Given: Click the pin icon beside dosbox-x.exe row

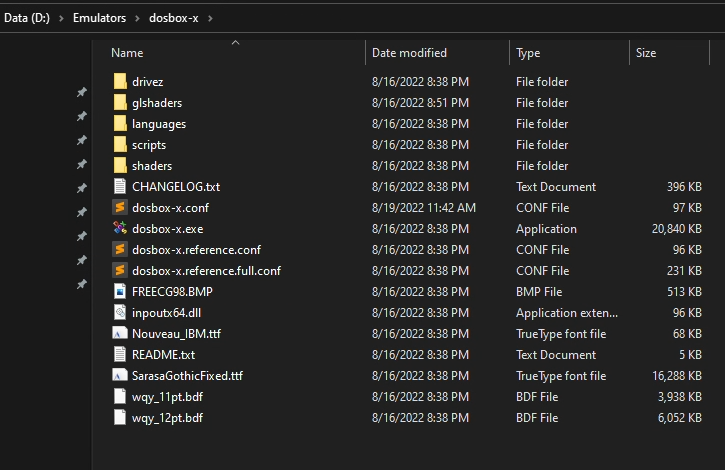Looking at the screenshot, I should coord(81,236).
